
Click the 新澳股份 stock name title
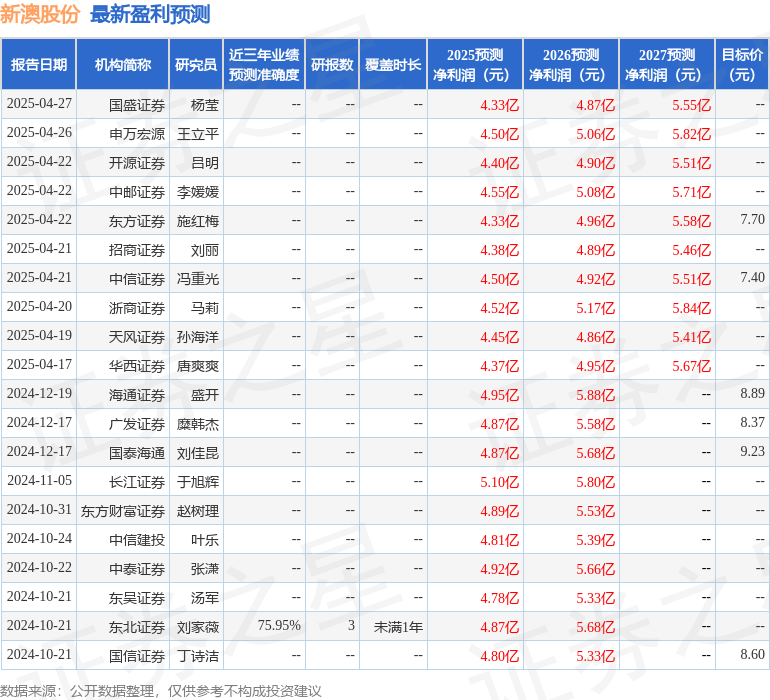tap(40, 14)
